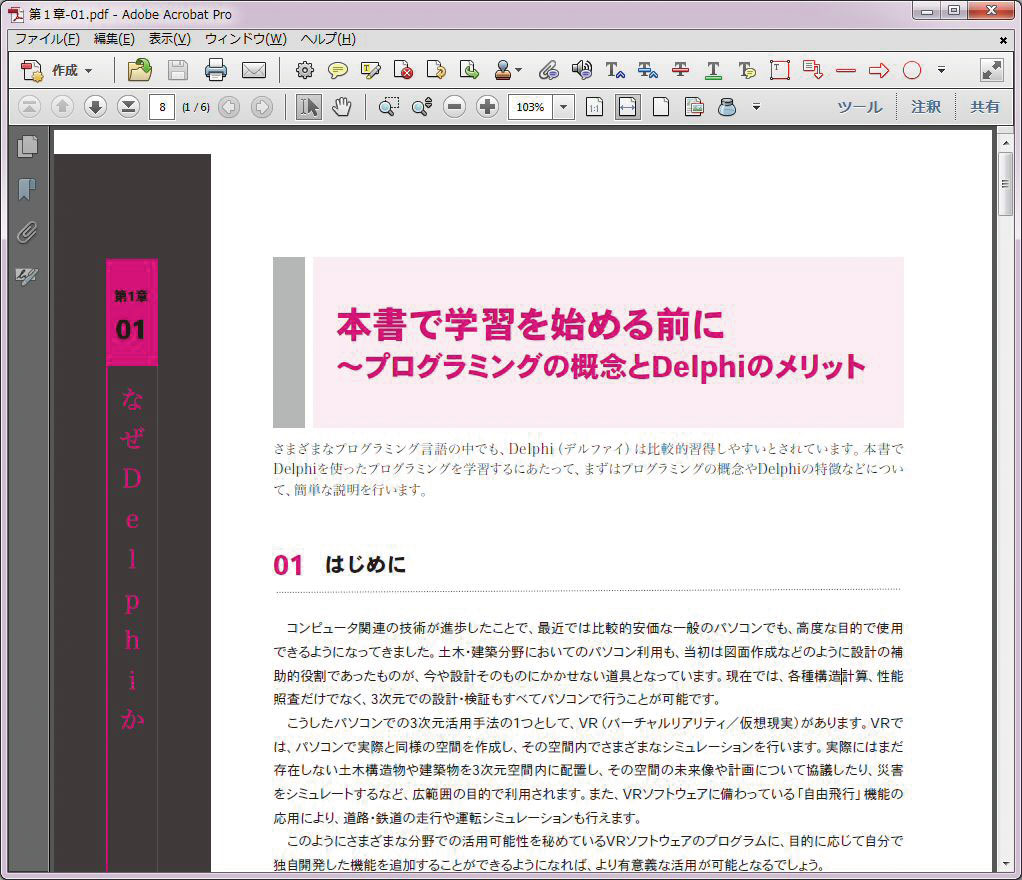
Task: Go to the first page
Action: pos(29,107)
